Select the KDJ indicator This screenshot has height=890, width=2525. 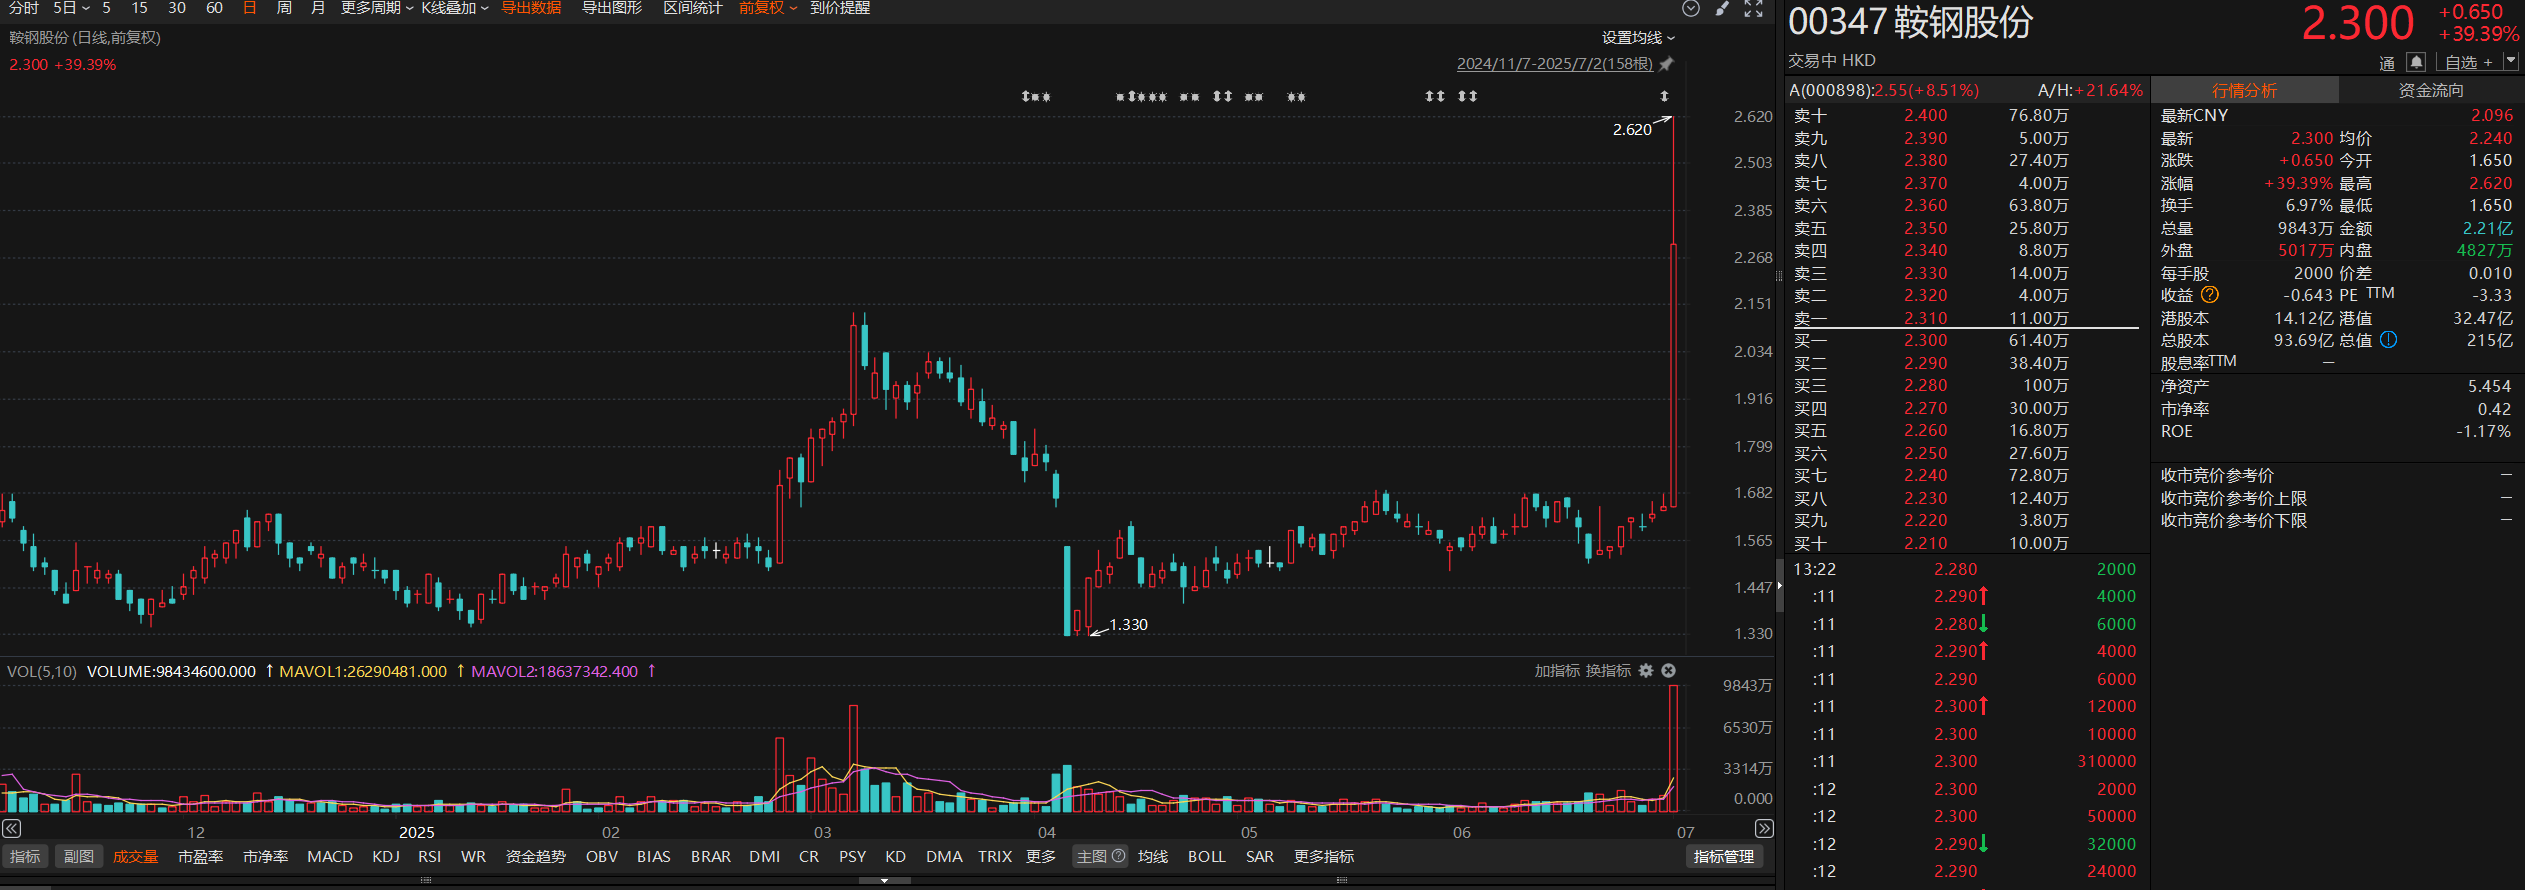pyautogui.click(x=386, y=856)
